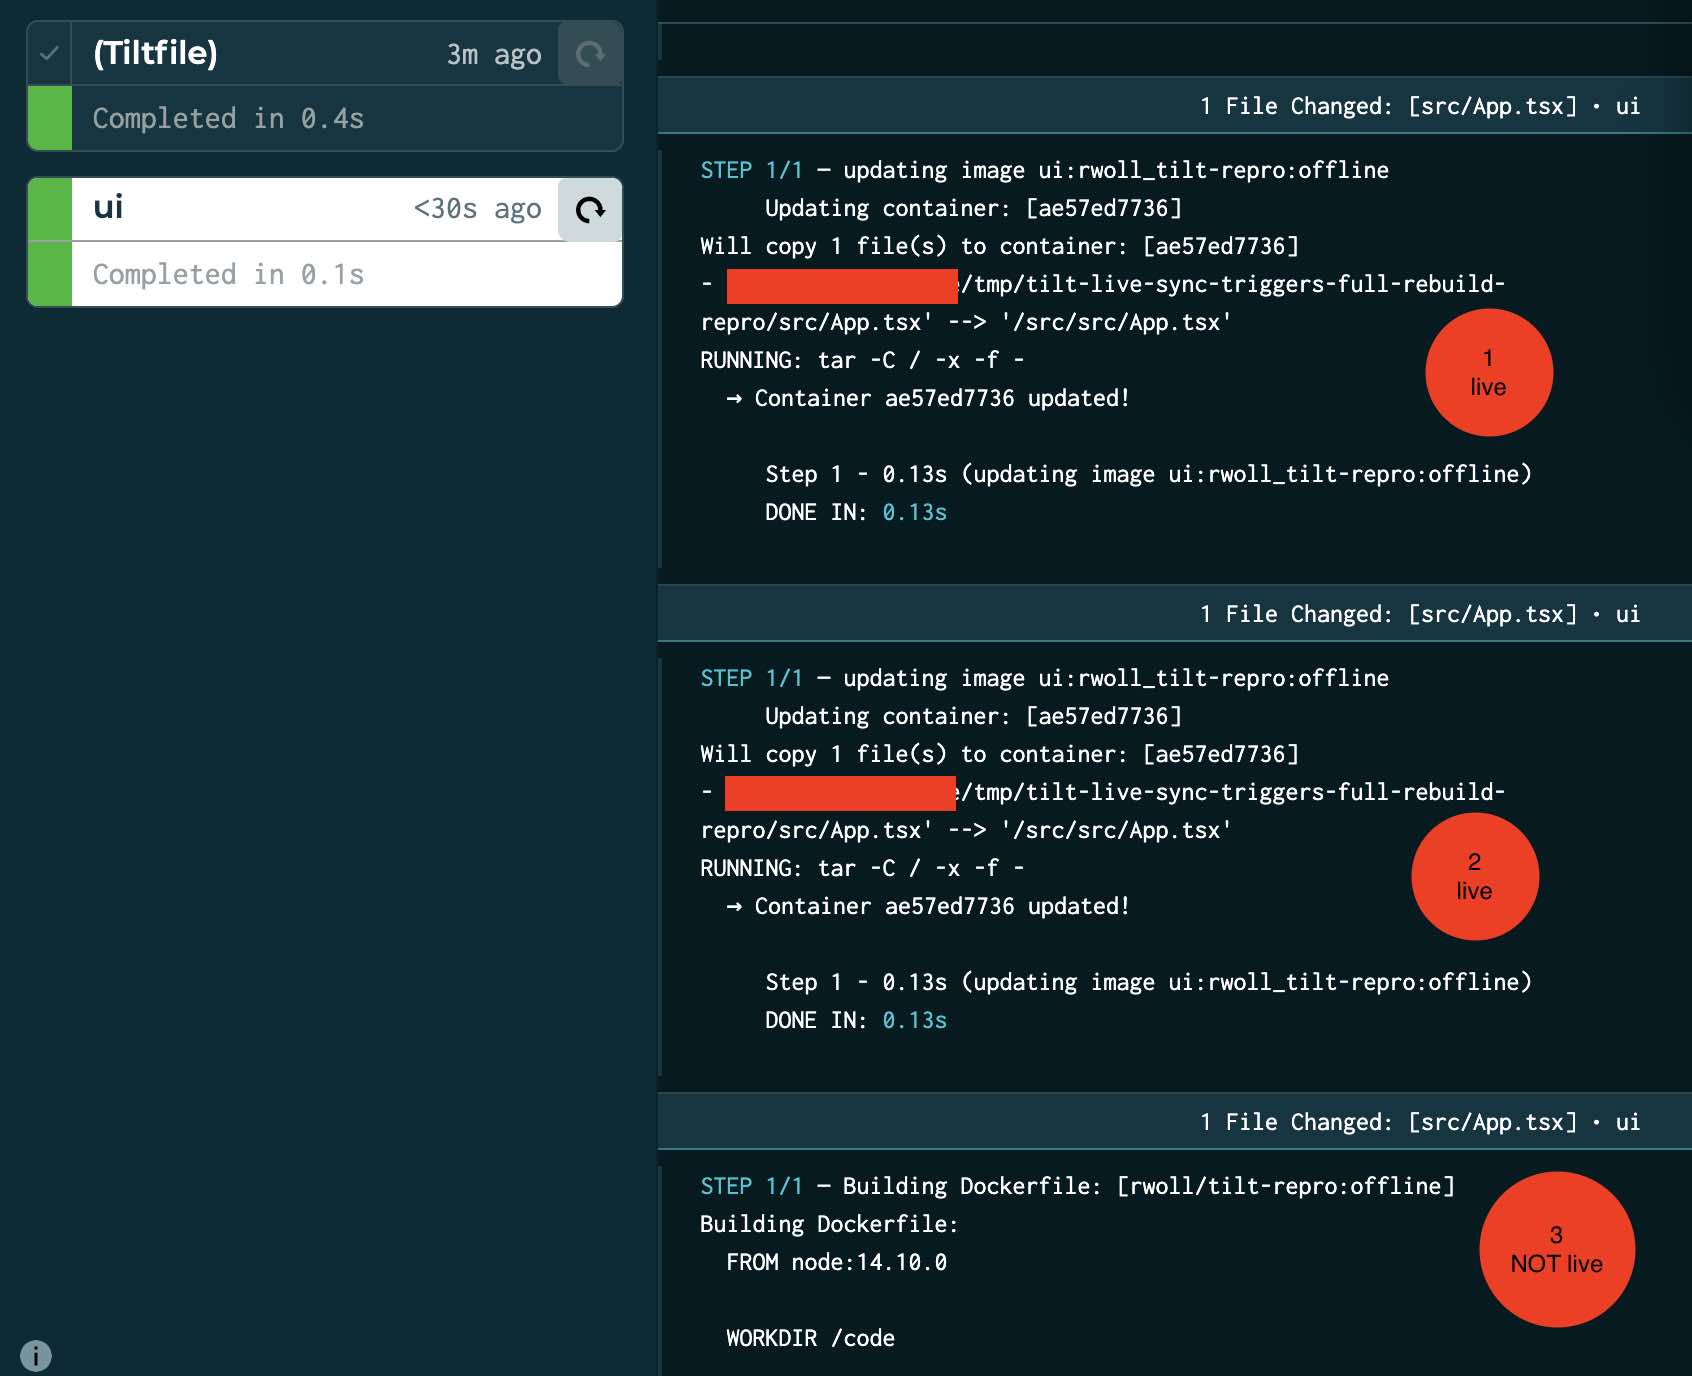Viewport: 1692px width, 1376px height.
Task: Click the '<30s ago' timestamp text
Action: (x=477, y=209)
